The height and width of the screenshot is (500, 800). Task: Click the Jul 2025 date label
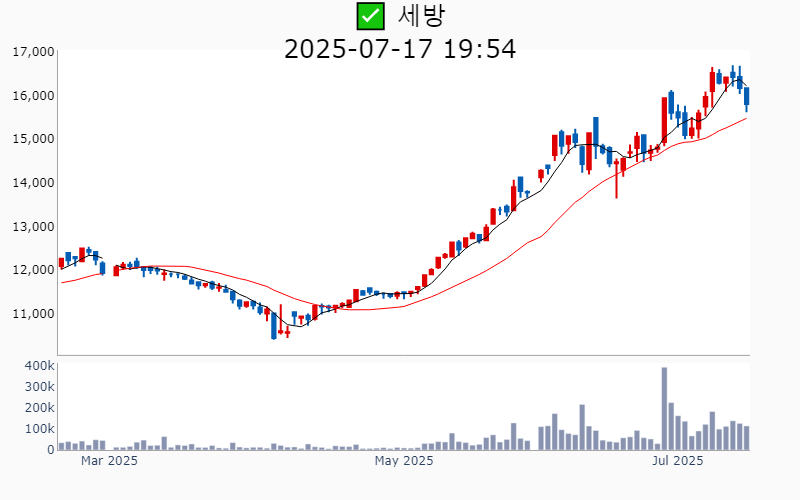(x=678, y=461)
